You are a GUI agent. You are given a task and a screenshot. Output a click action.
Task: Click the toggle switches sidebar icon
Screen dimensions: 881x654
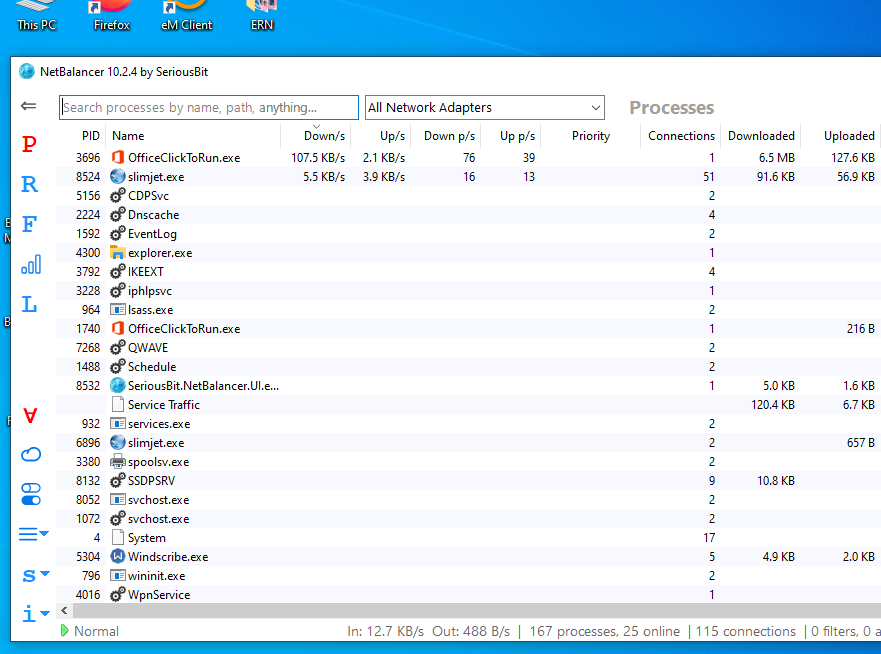tap(31, 494)
